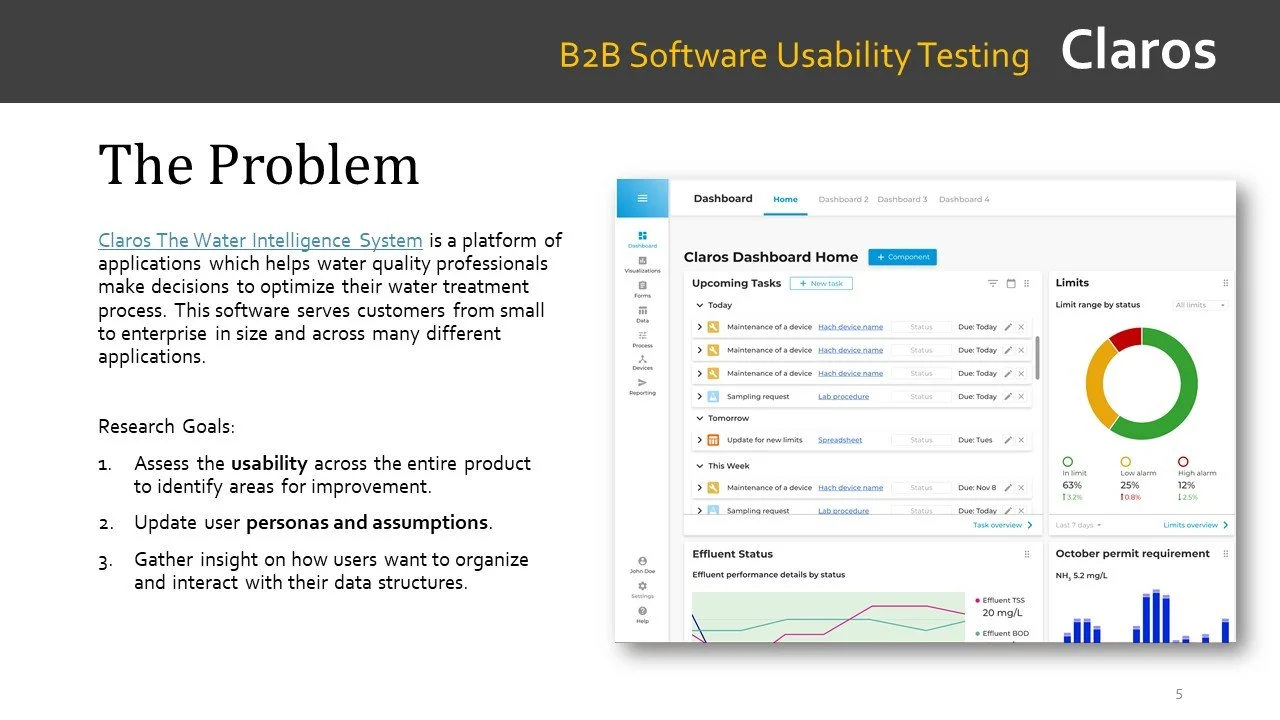Viewport: 1280px width, 720px height.
Task: Open Help icon in the sidebar
Action: click(x=642, y=611)
